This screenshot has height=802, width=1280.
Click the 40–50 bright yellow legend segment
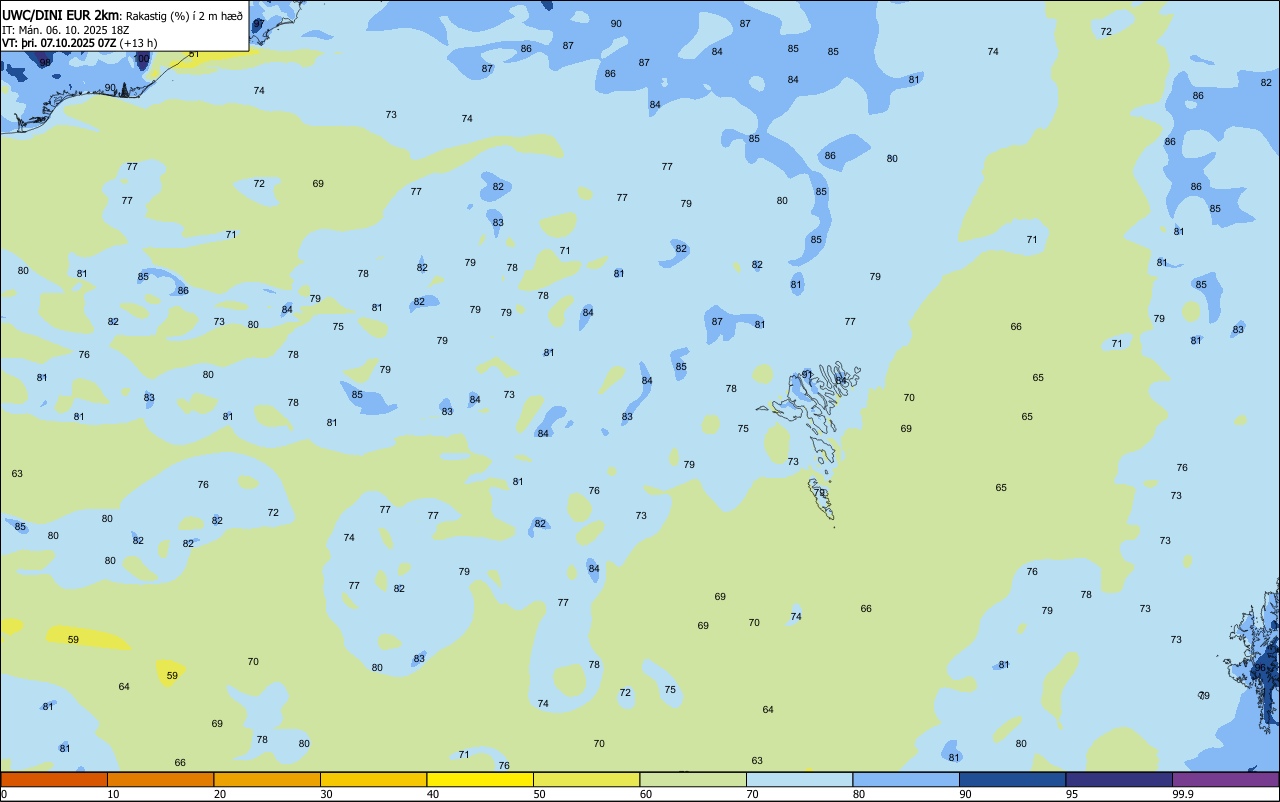pyautogui.click(x=480, y=779)
